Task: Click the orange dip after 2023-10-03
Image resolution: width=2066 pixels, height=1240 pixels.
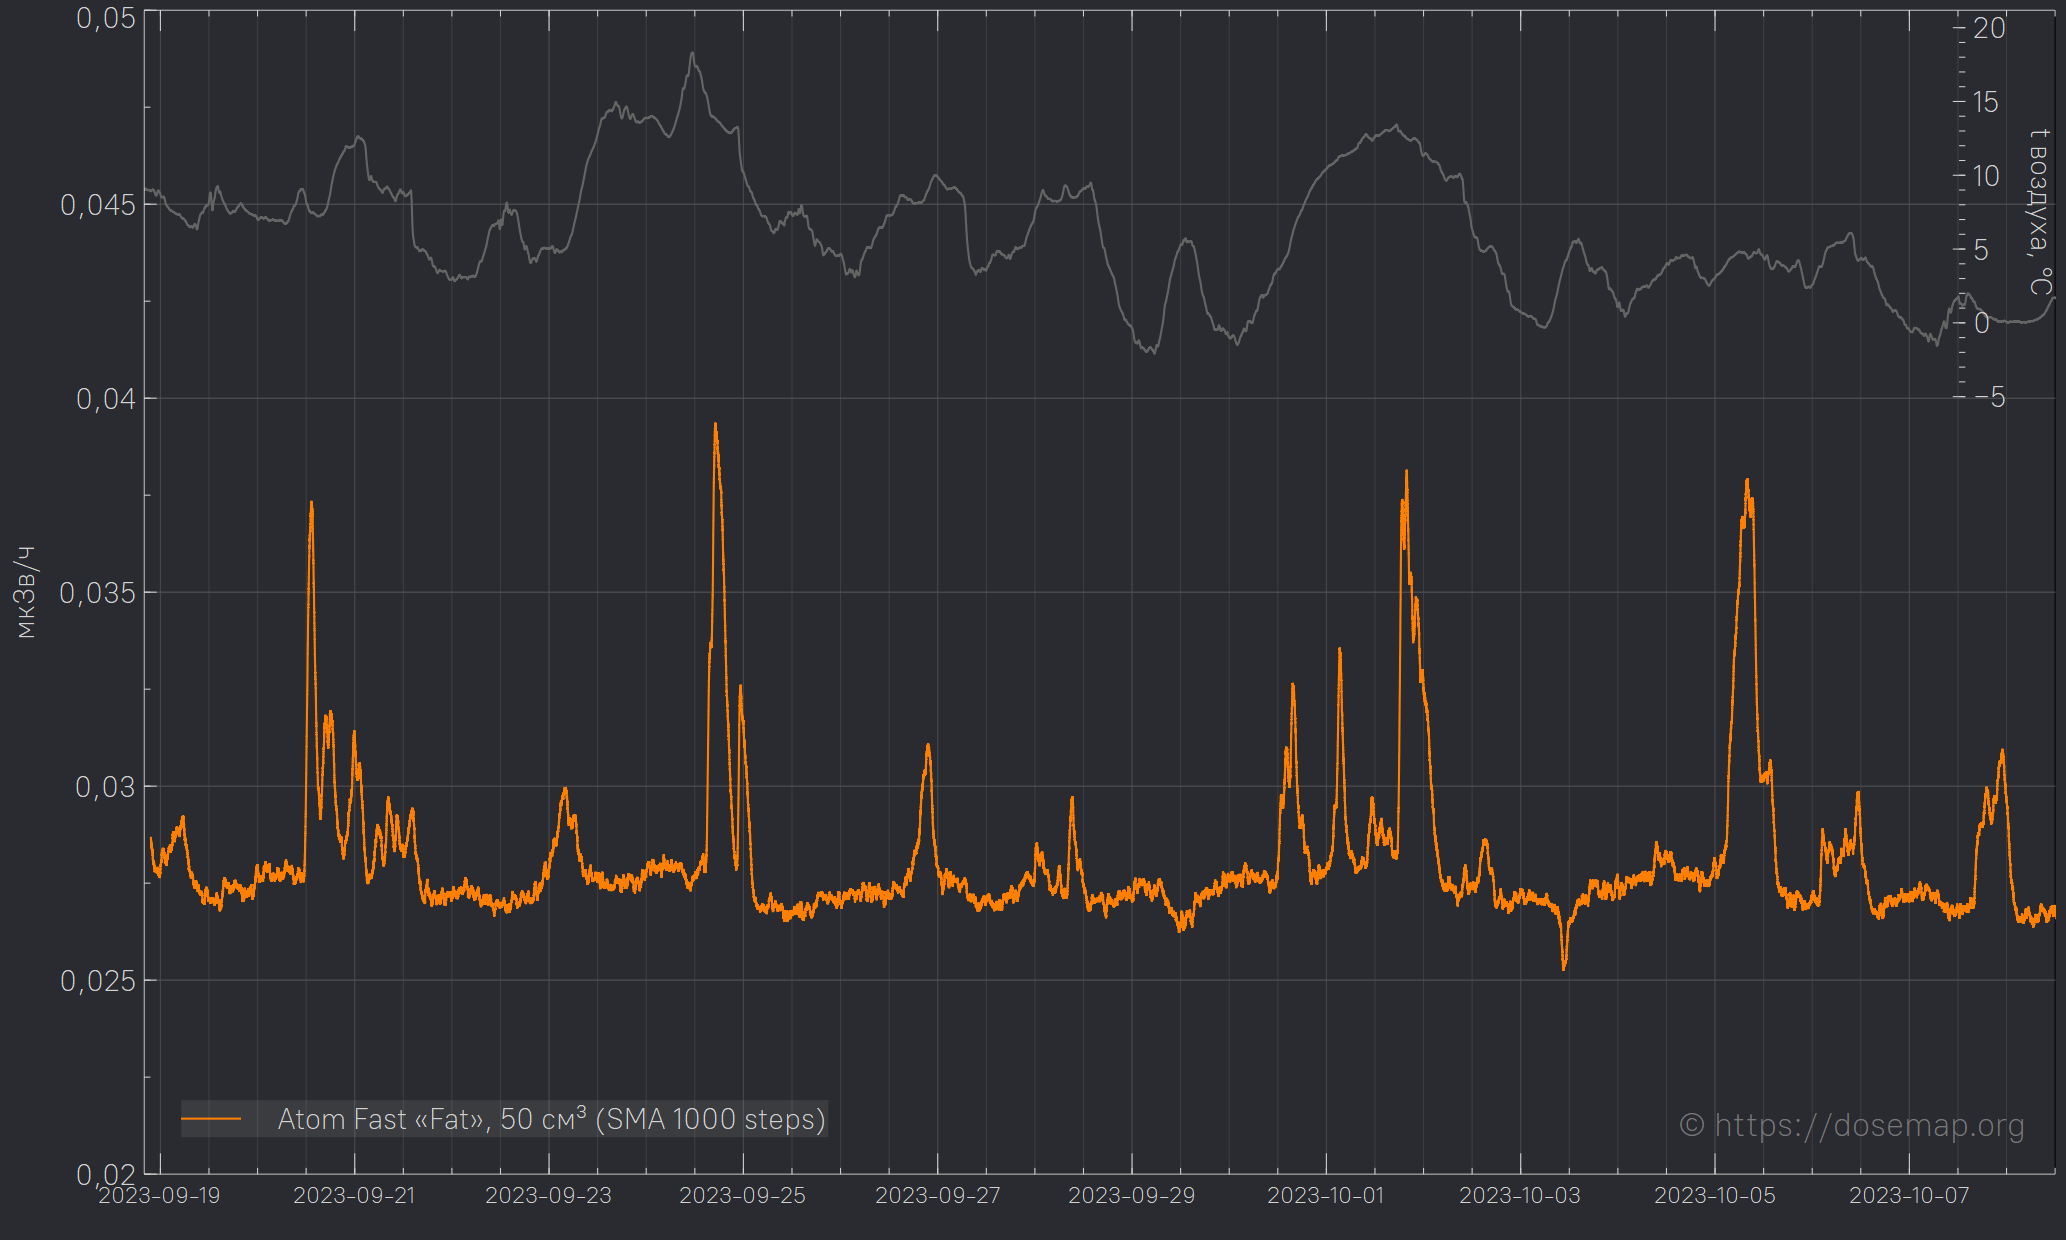Action: 1564,967
